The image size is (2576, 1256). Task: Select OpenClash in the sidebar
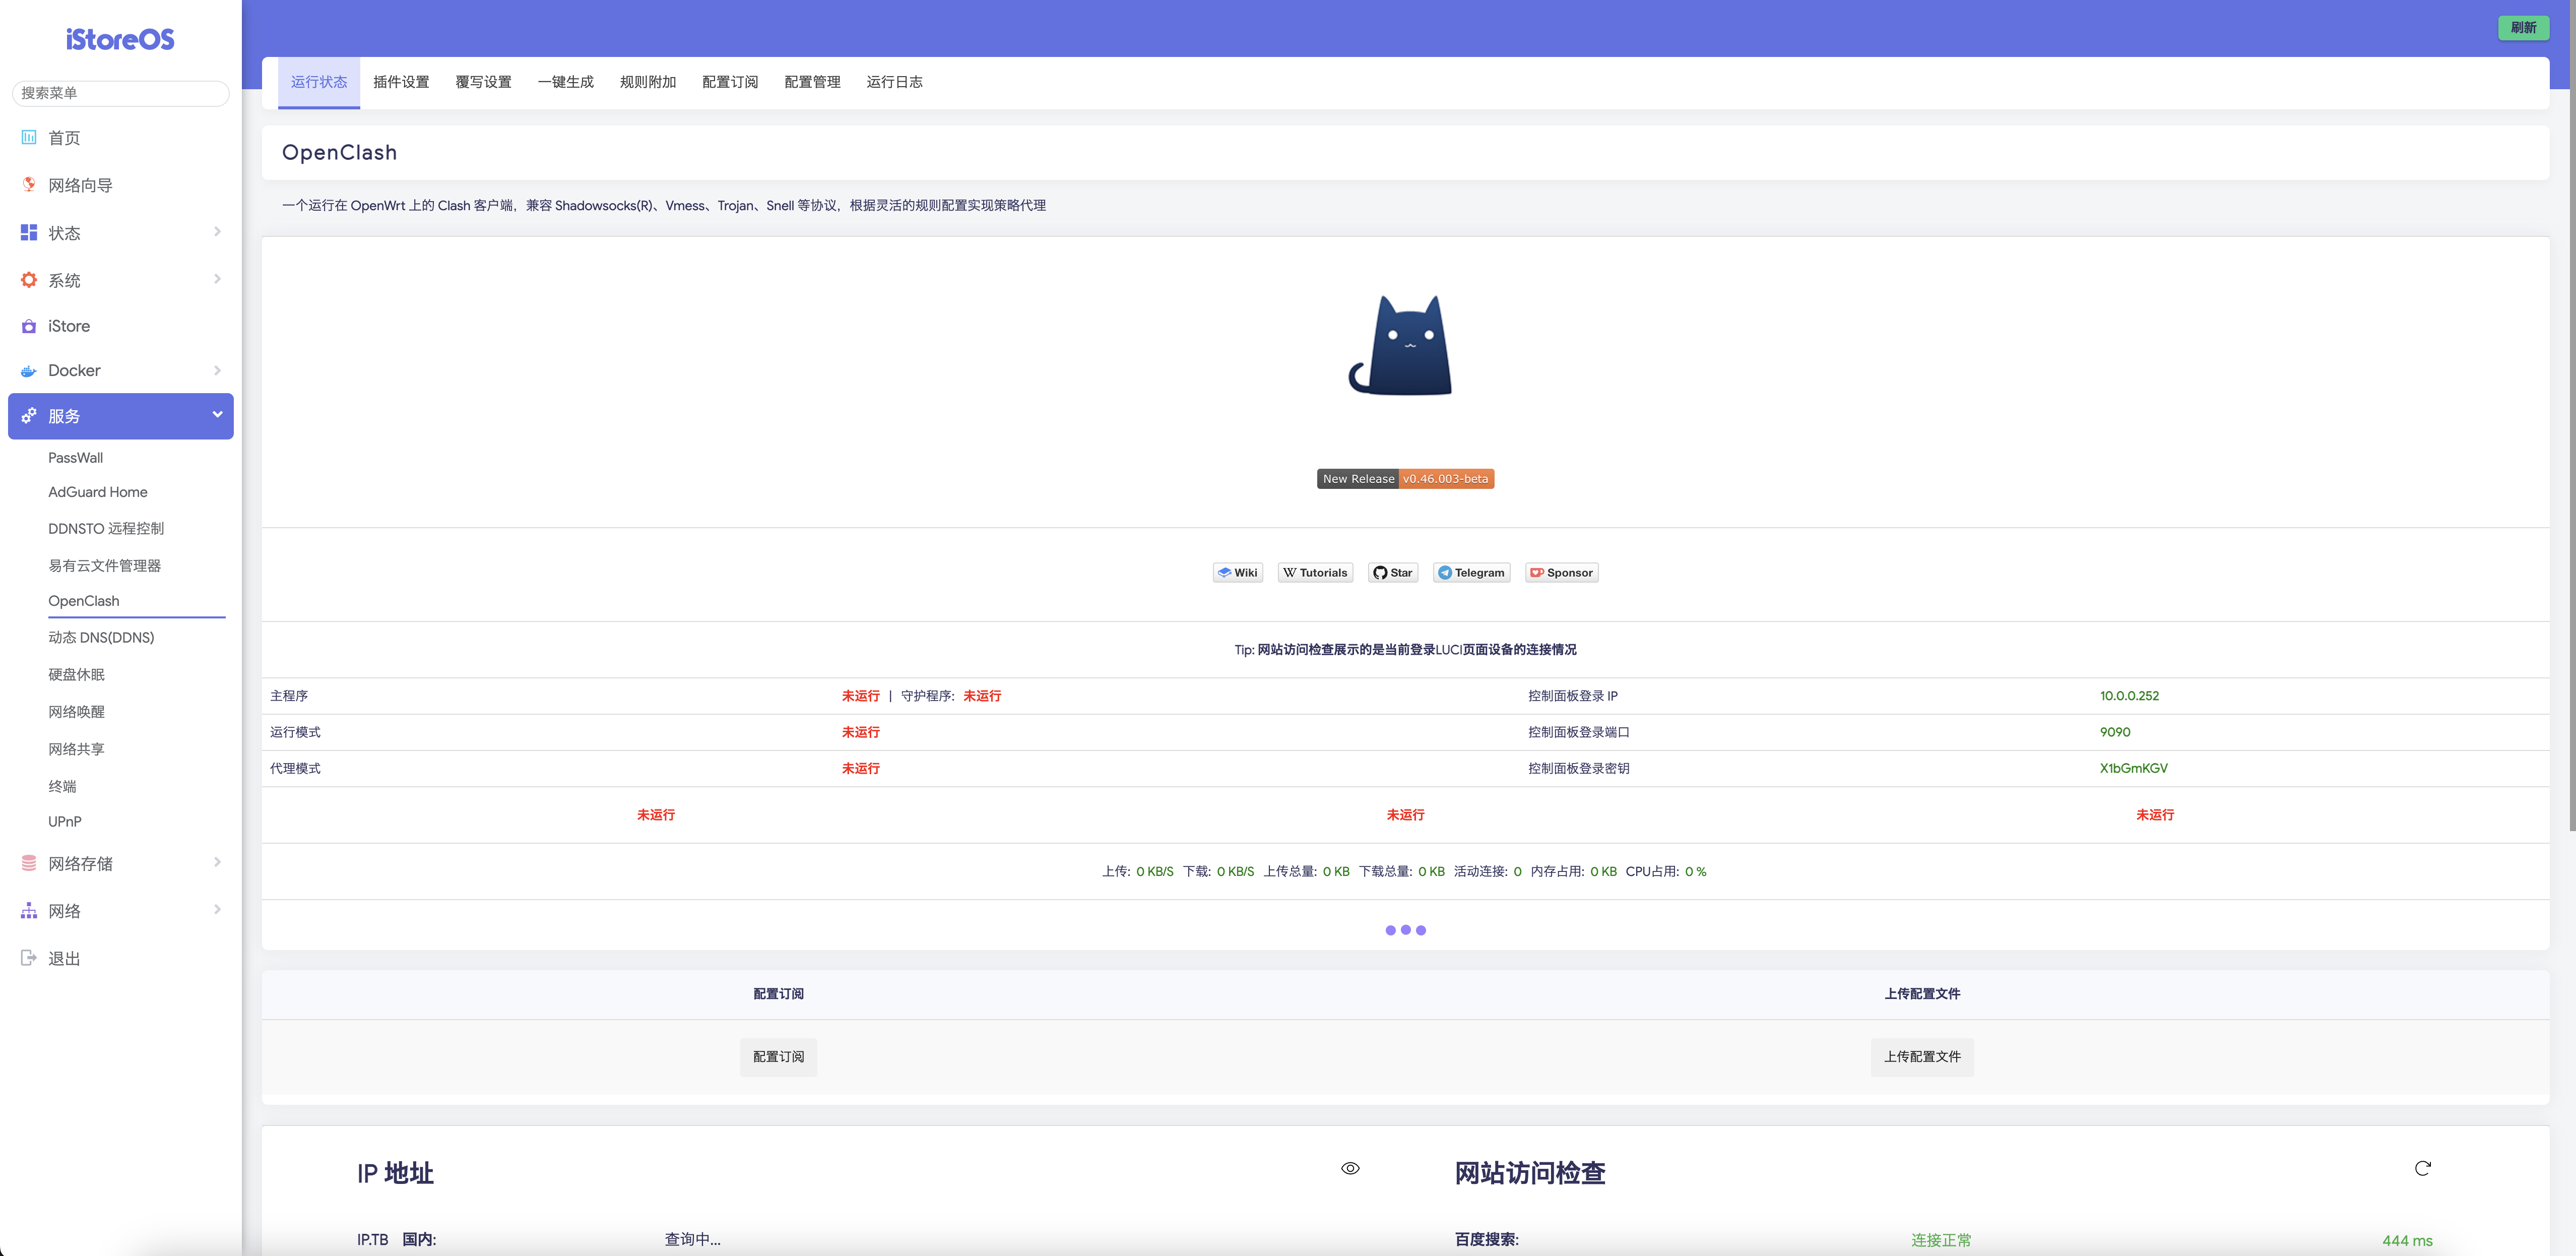pyautogui.click(x=84, y=601)
